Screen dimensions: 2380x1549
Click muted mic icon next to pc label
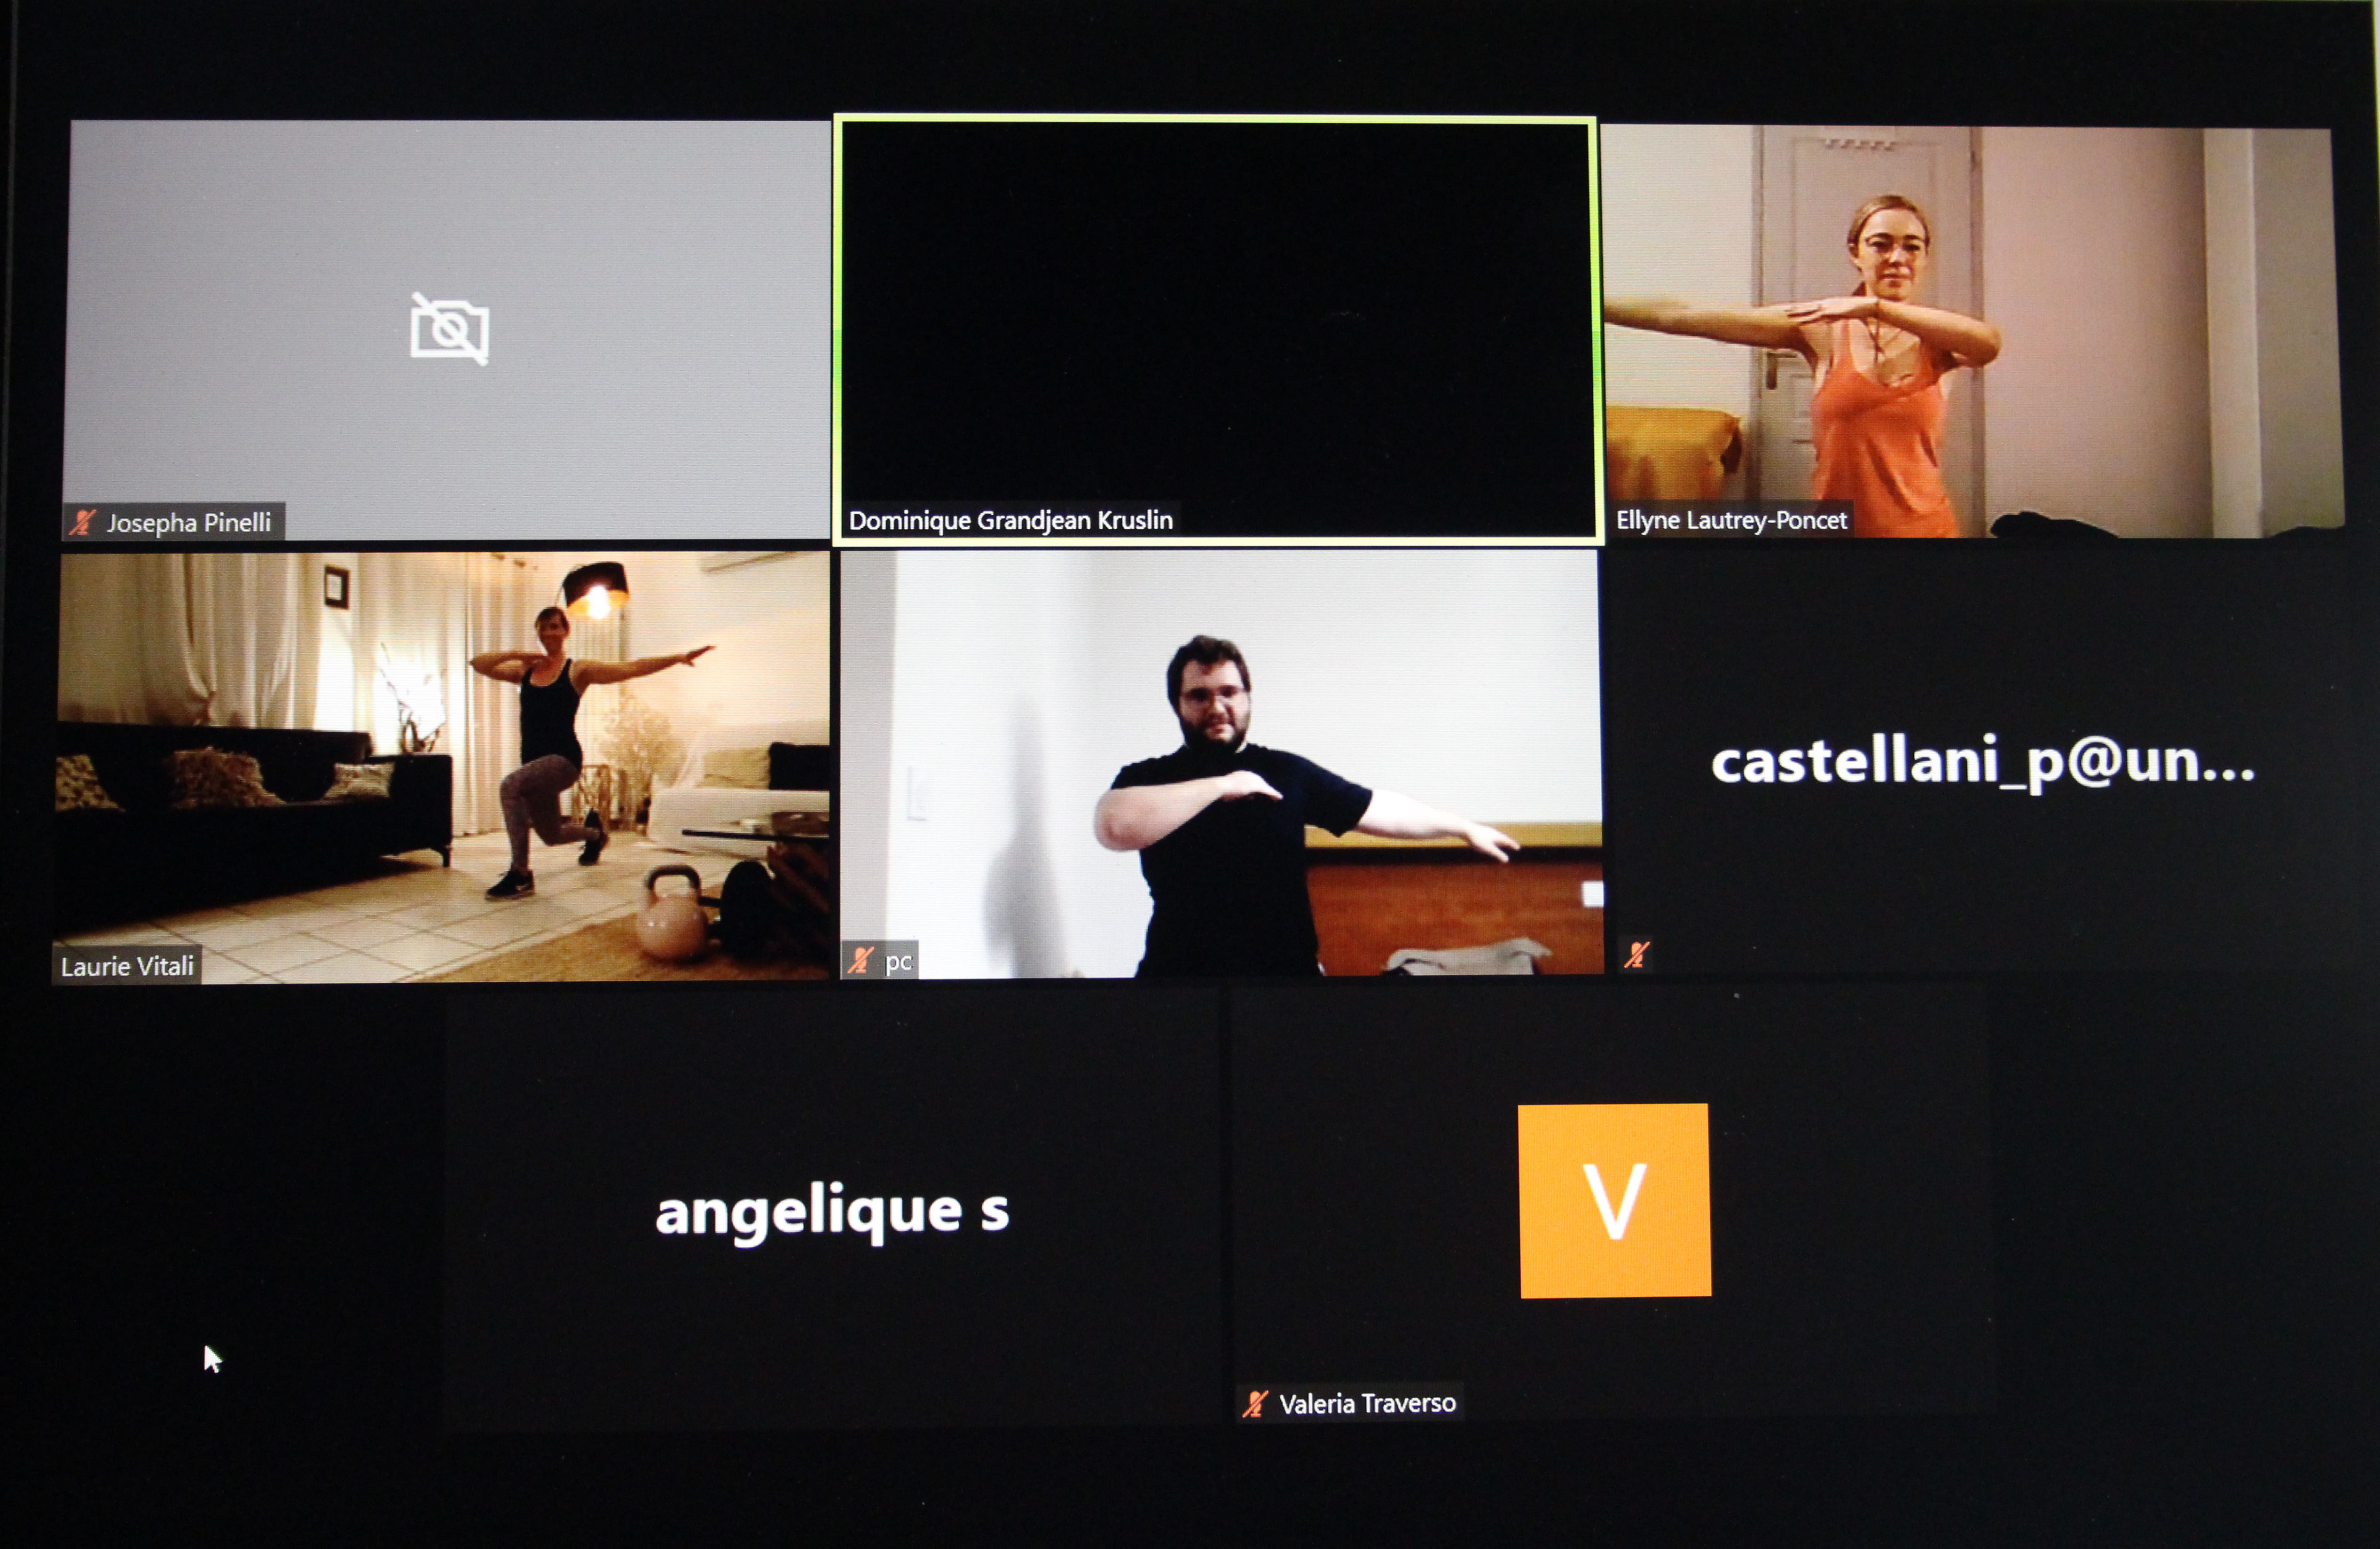pos(860,961)
